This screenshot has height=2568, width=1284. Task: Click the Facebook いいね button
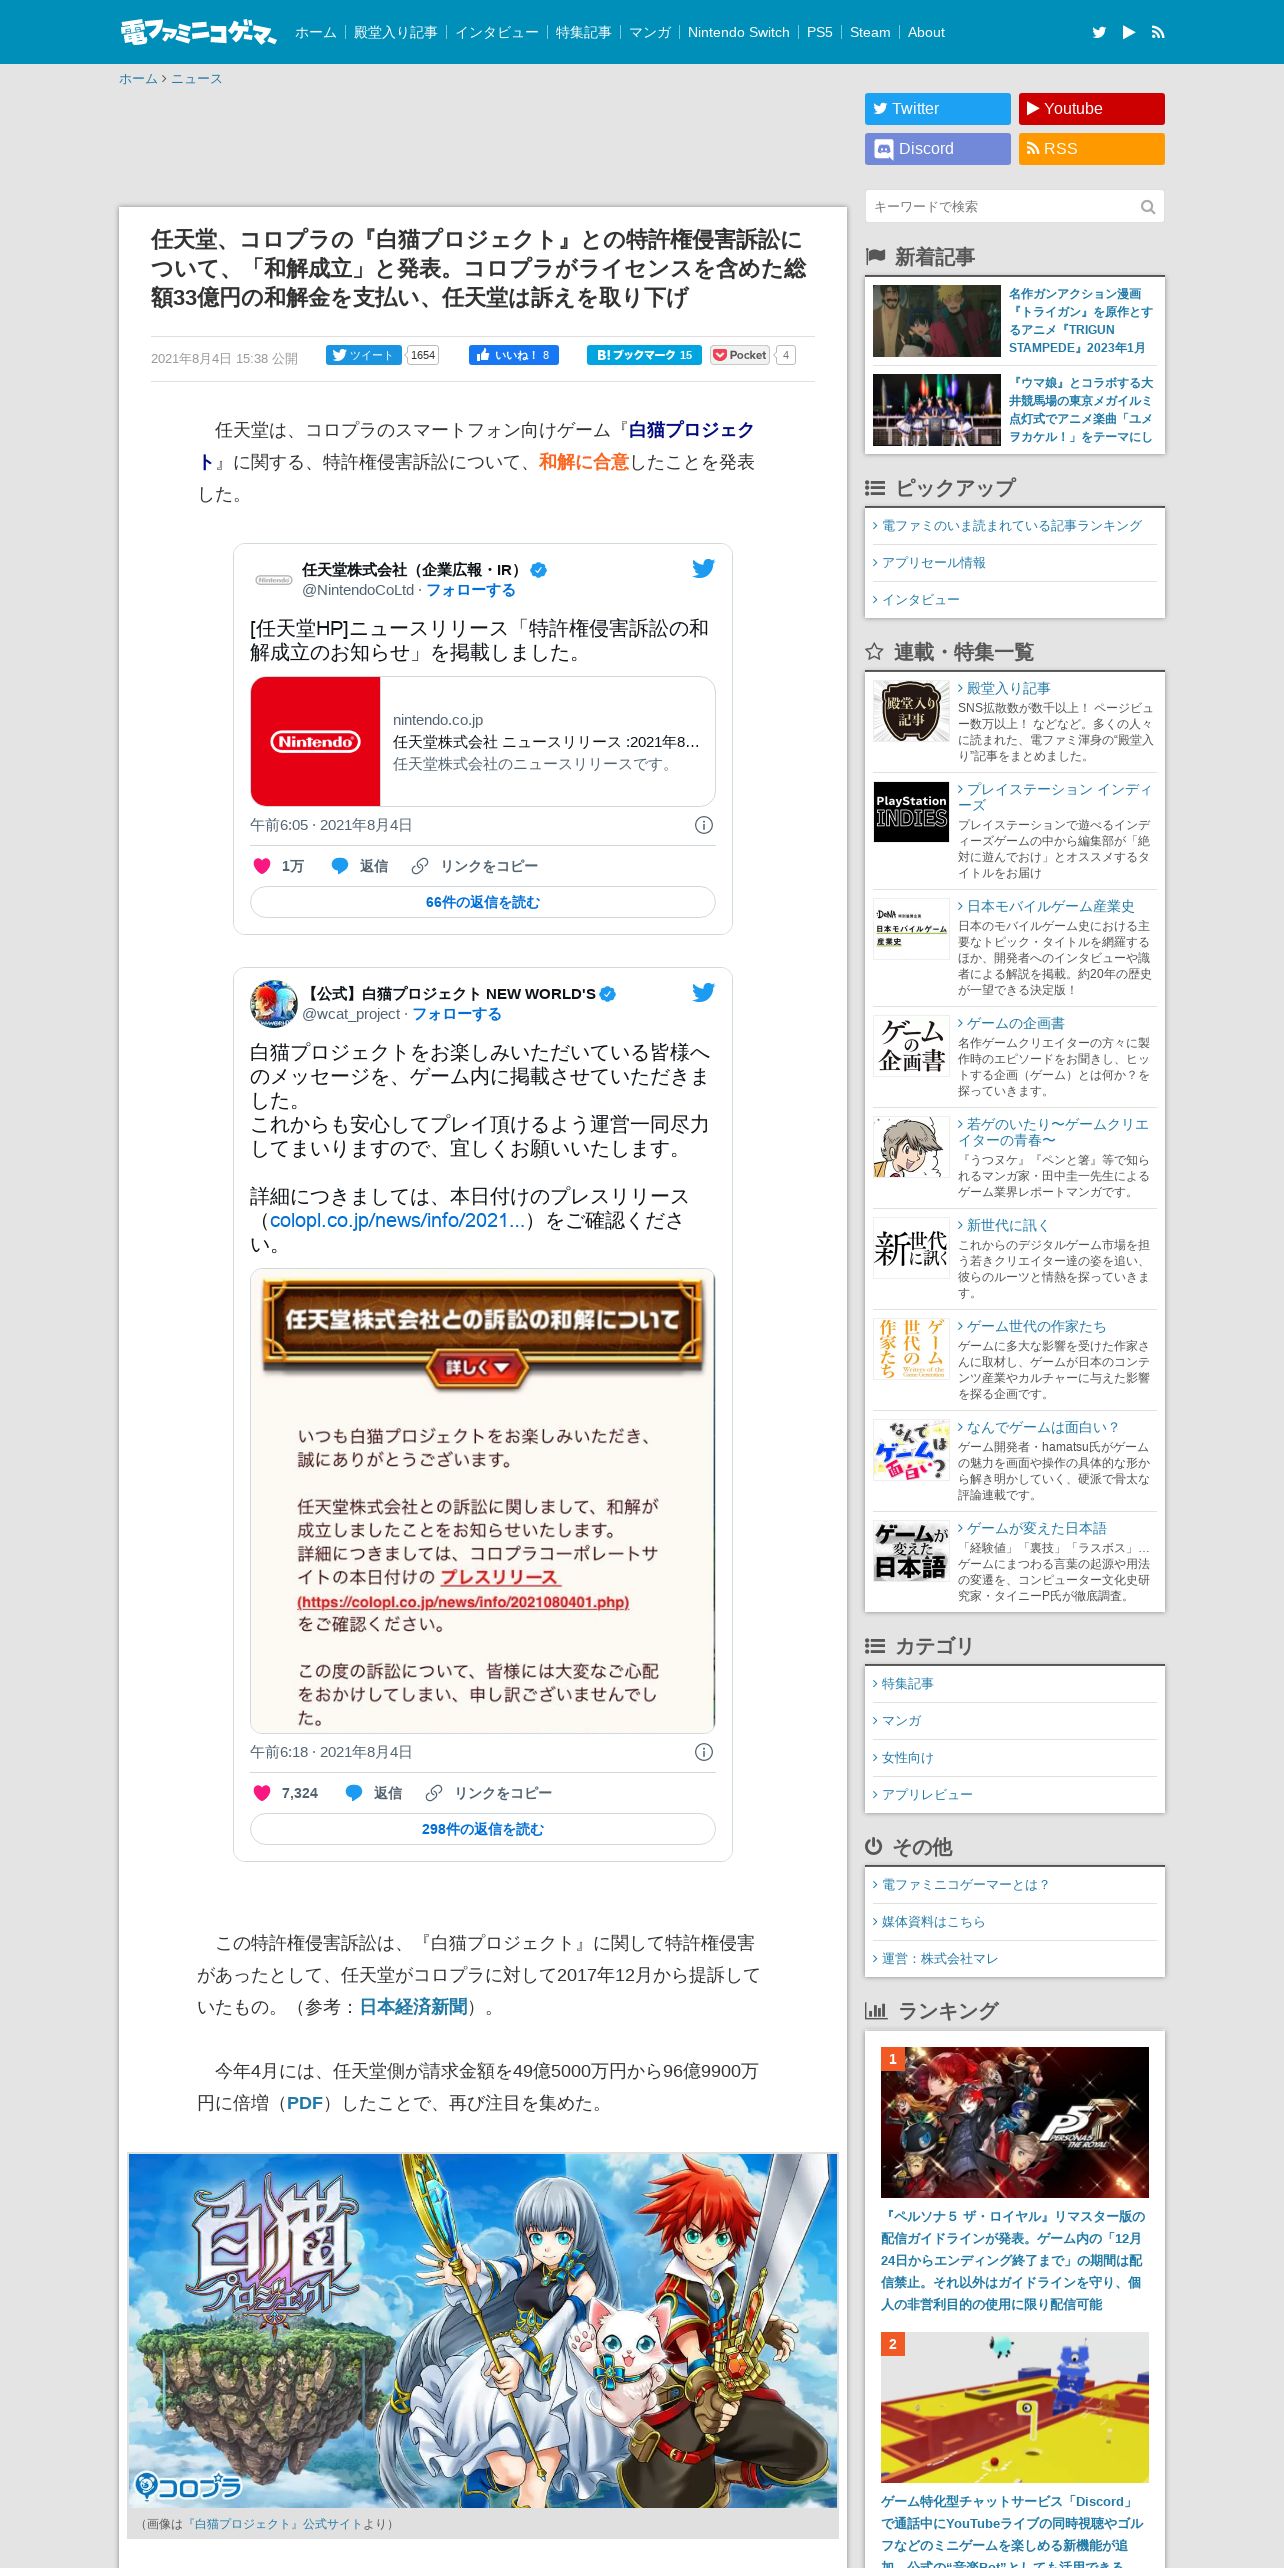tap(514, 355)
